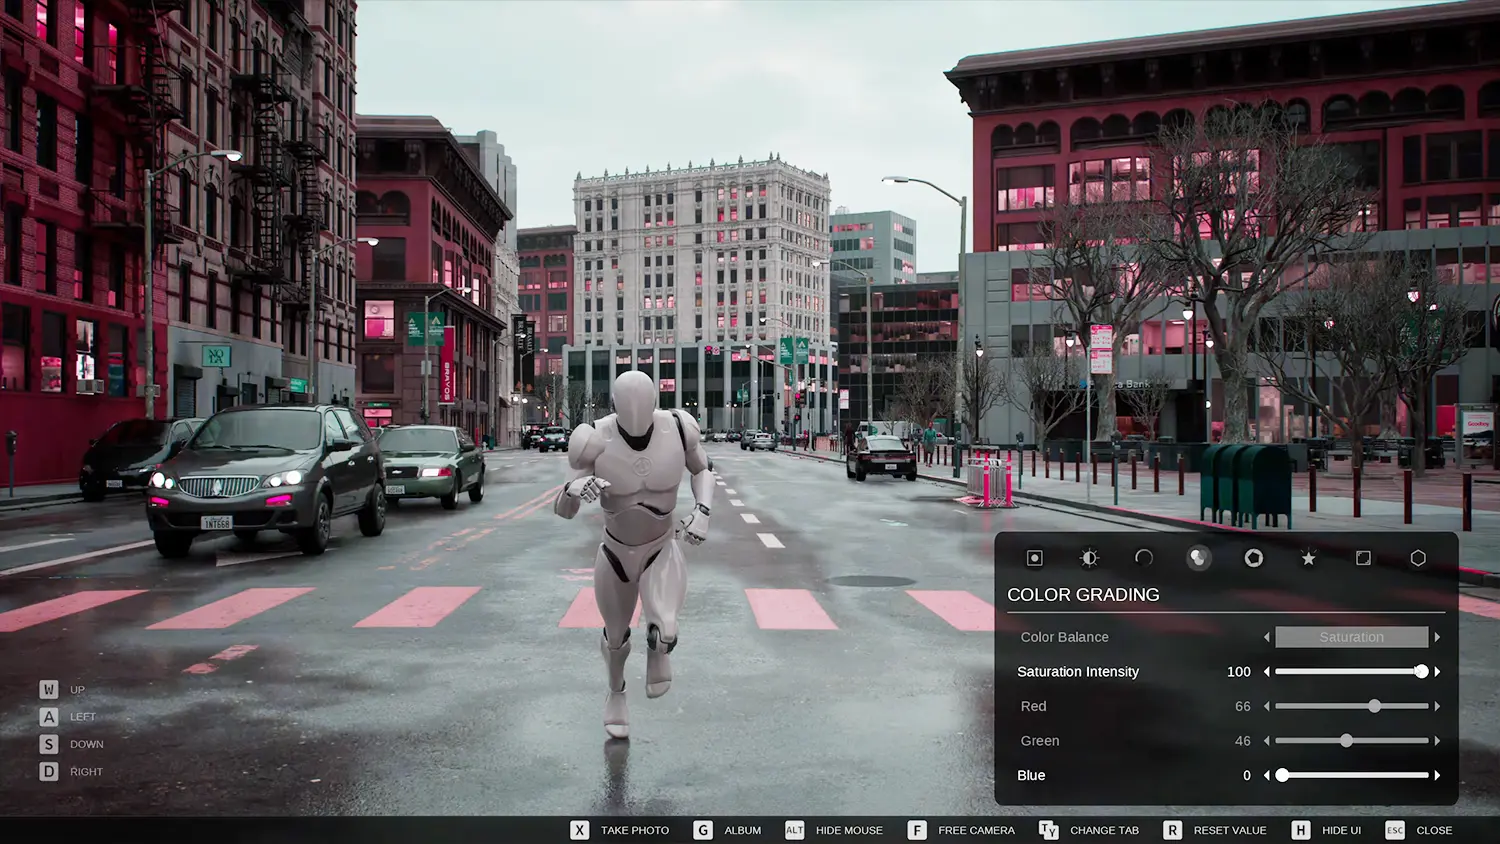1500x844 pixels.
Task: Click the ALT key icon for Hide Mouse
Action: pos(795,830)
